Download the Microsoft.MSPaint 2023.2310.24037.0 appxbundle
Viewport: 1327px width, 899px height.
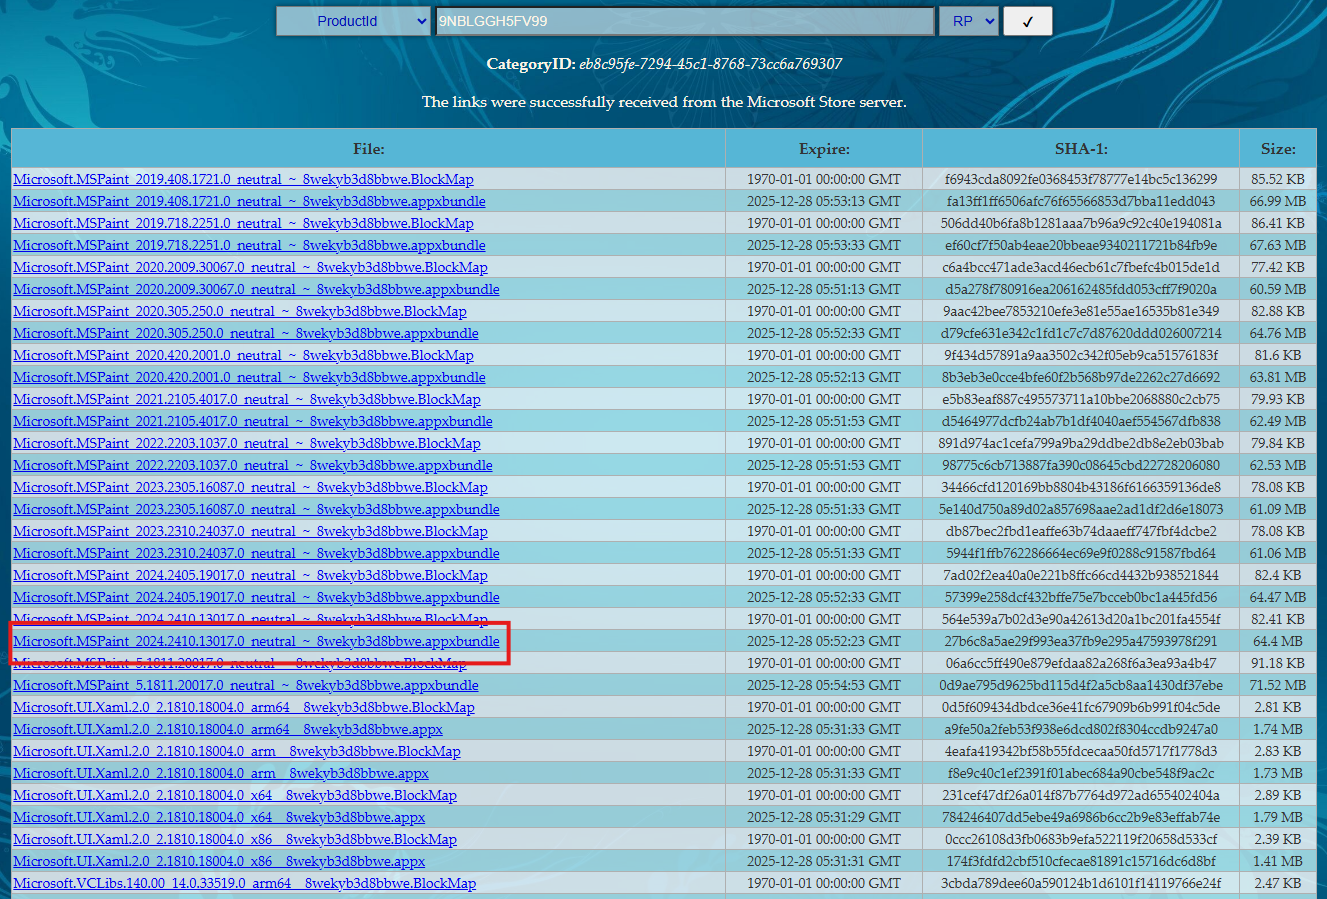[x=253, y=553]
